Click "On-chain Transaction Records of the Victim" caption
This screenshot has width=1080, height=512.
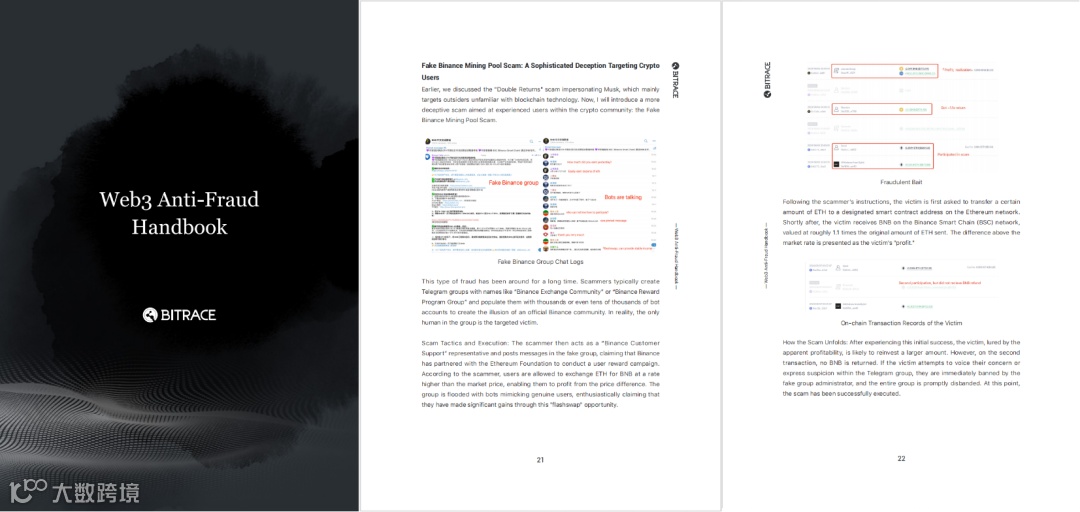(x=901, y=322)
